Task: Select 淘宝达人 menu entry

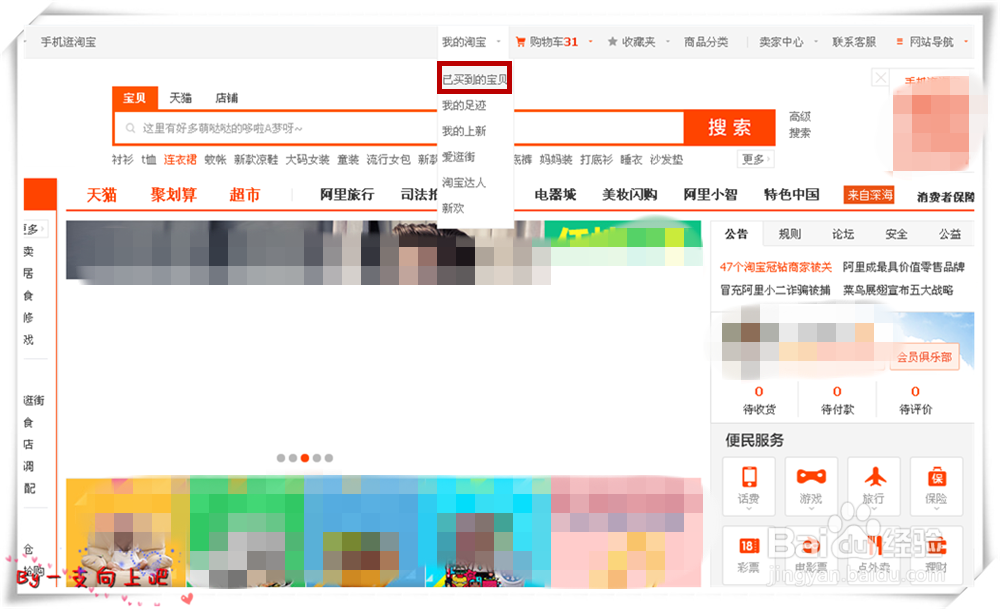Action: [464, 182]
